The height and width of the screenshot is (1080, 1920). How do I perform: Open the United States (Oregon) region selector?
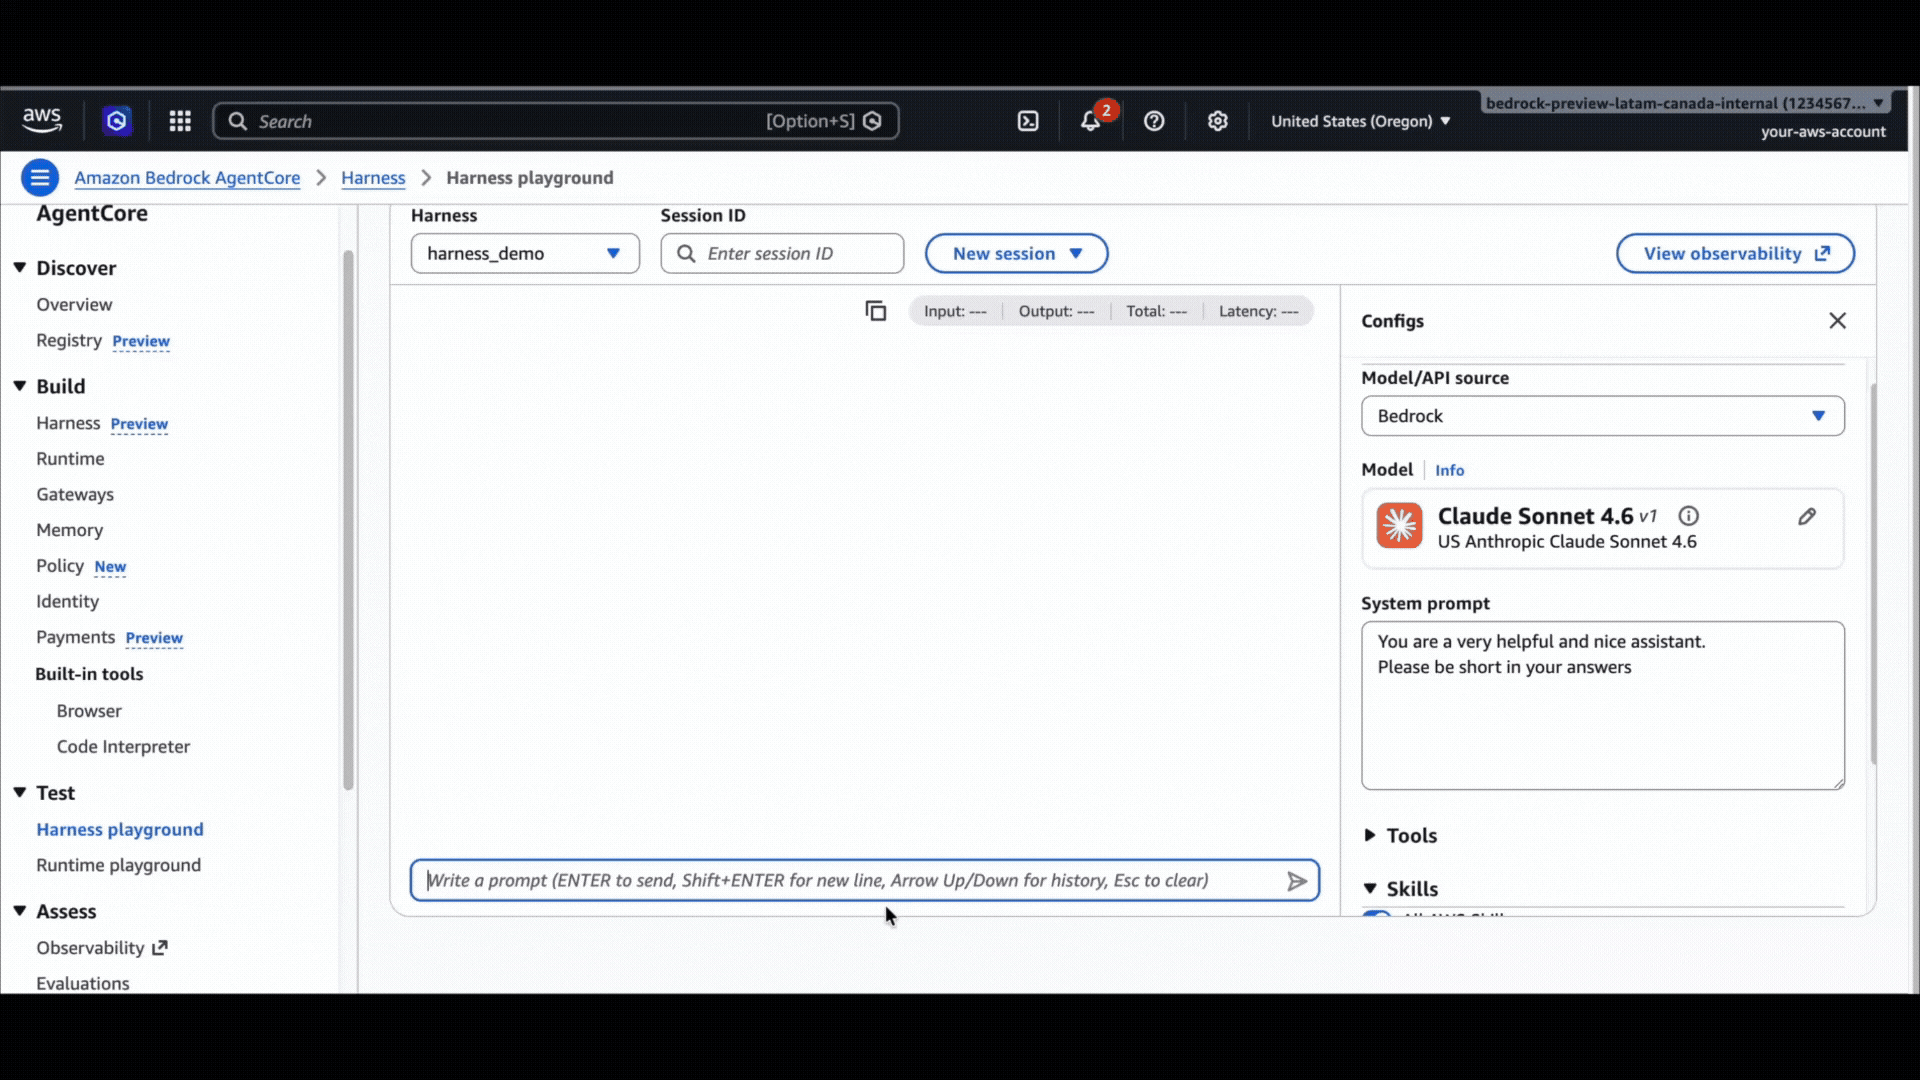click(1360, 121)
